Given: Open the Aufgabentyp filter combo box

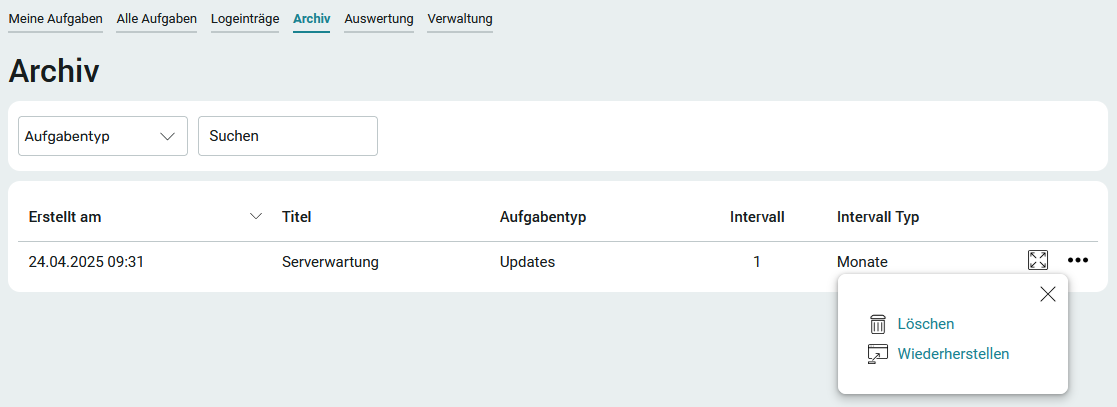Looking at the screenshot, I should 103,136.
